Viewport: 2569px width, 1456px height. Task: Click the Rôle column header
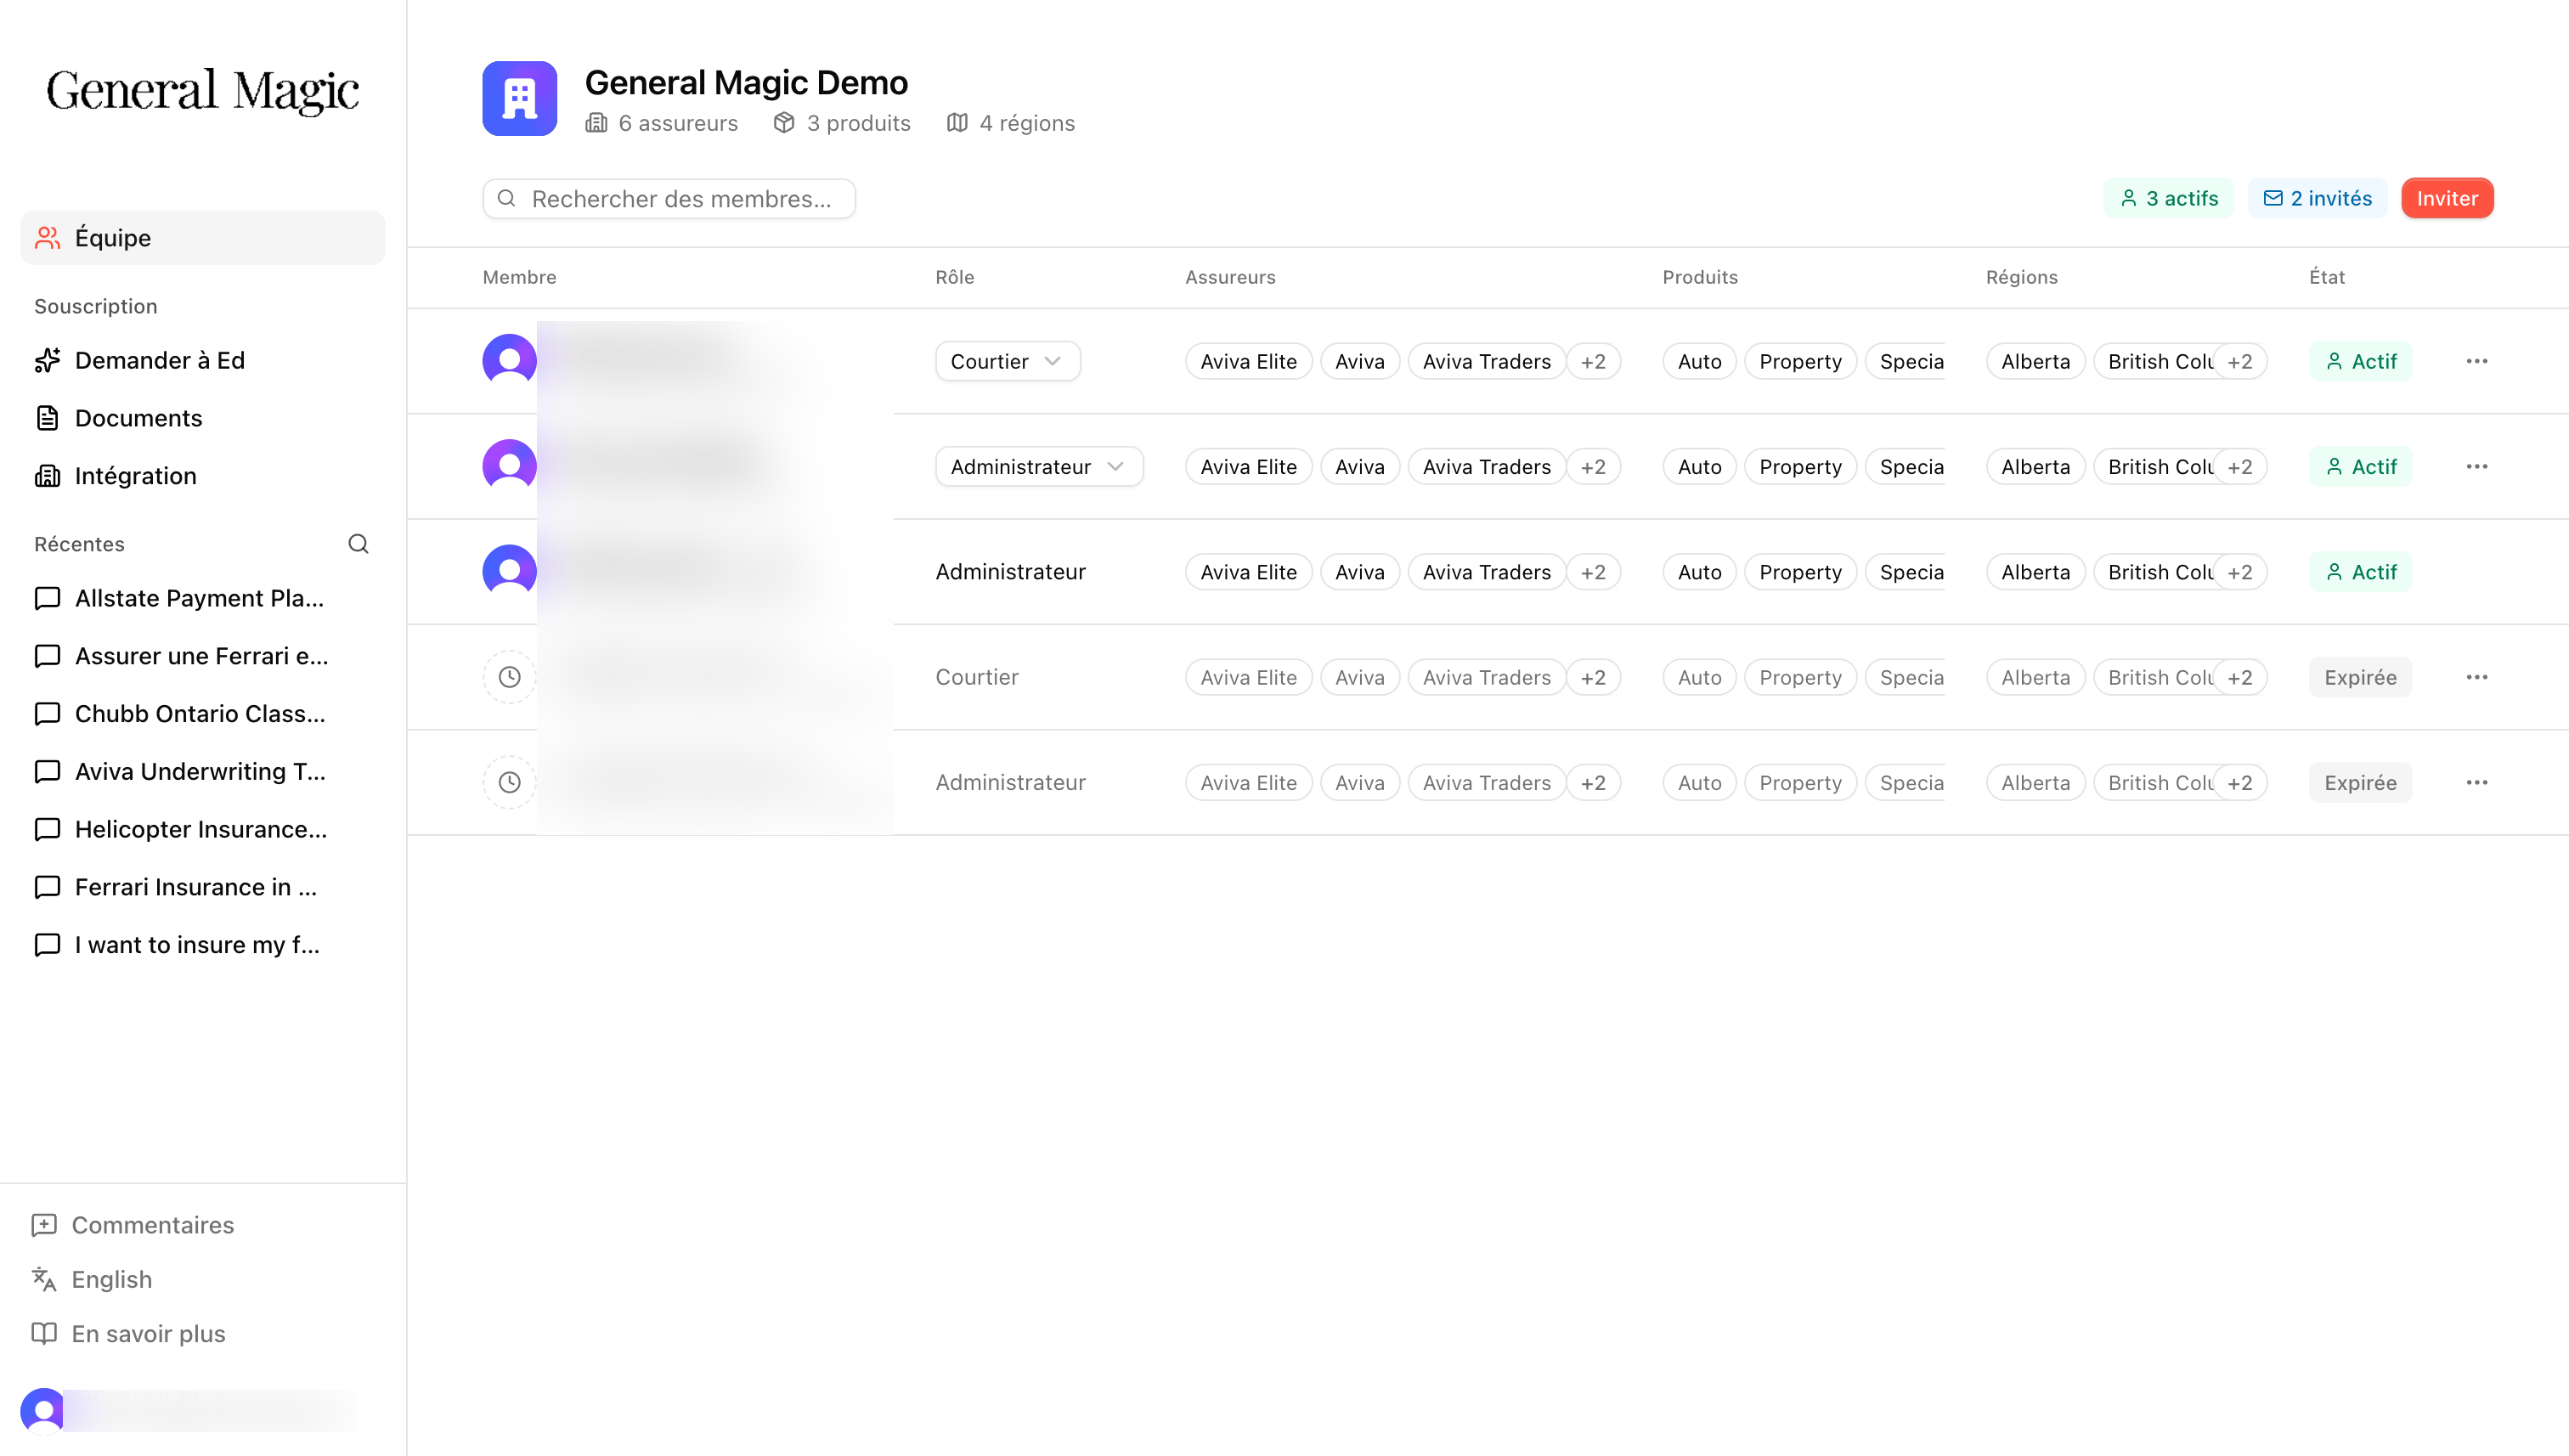point(955,277)
